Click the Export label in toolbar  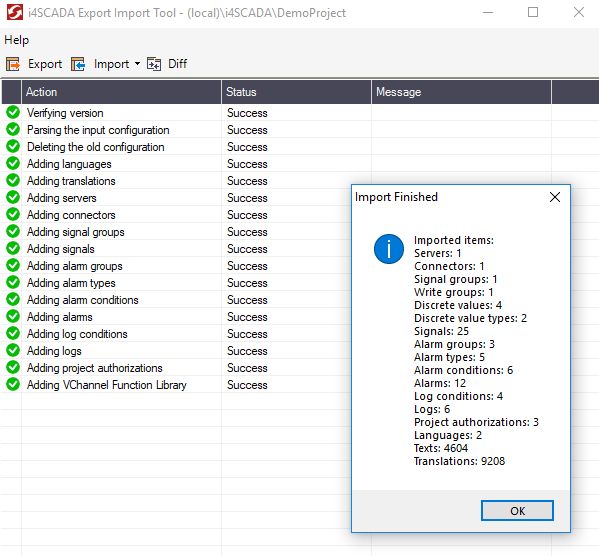pyautogui.click(x=45, y=64)
